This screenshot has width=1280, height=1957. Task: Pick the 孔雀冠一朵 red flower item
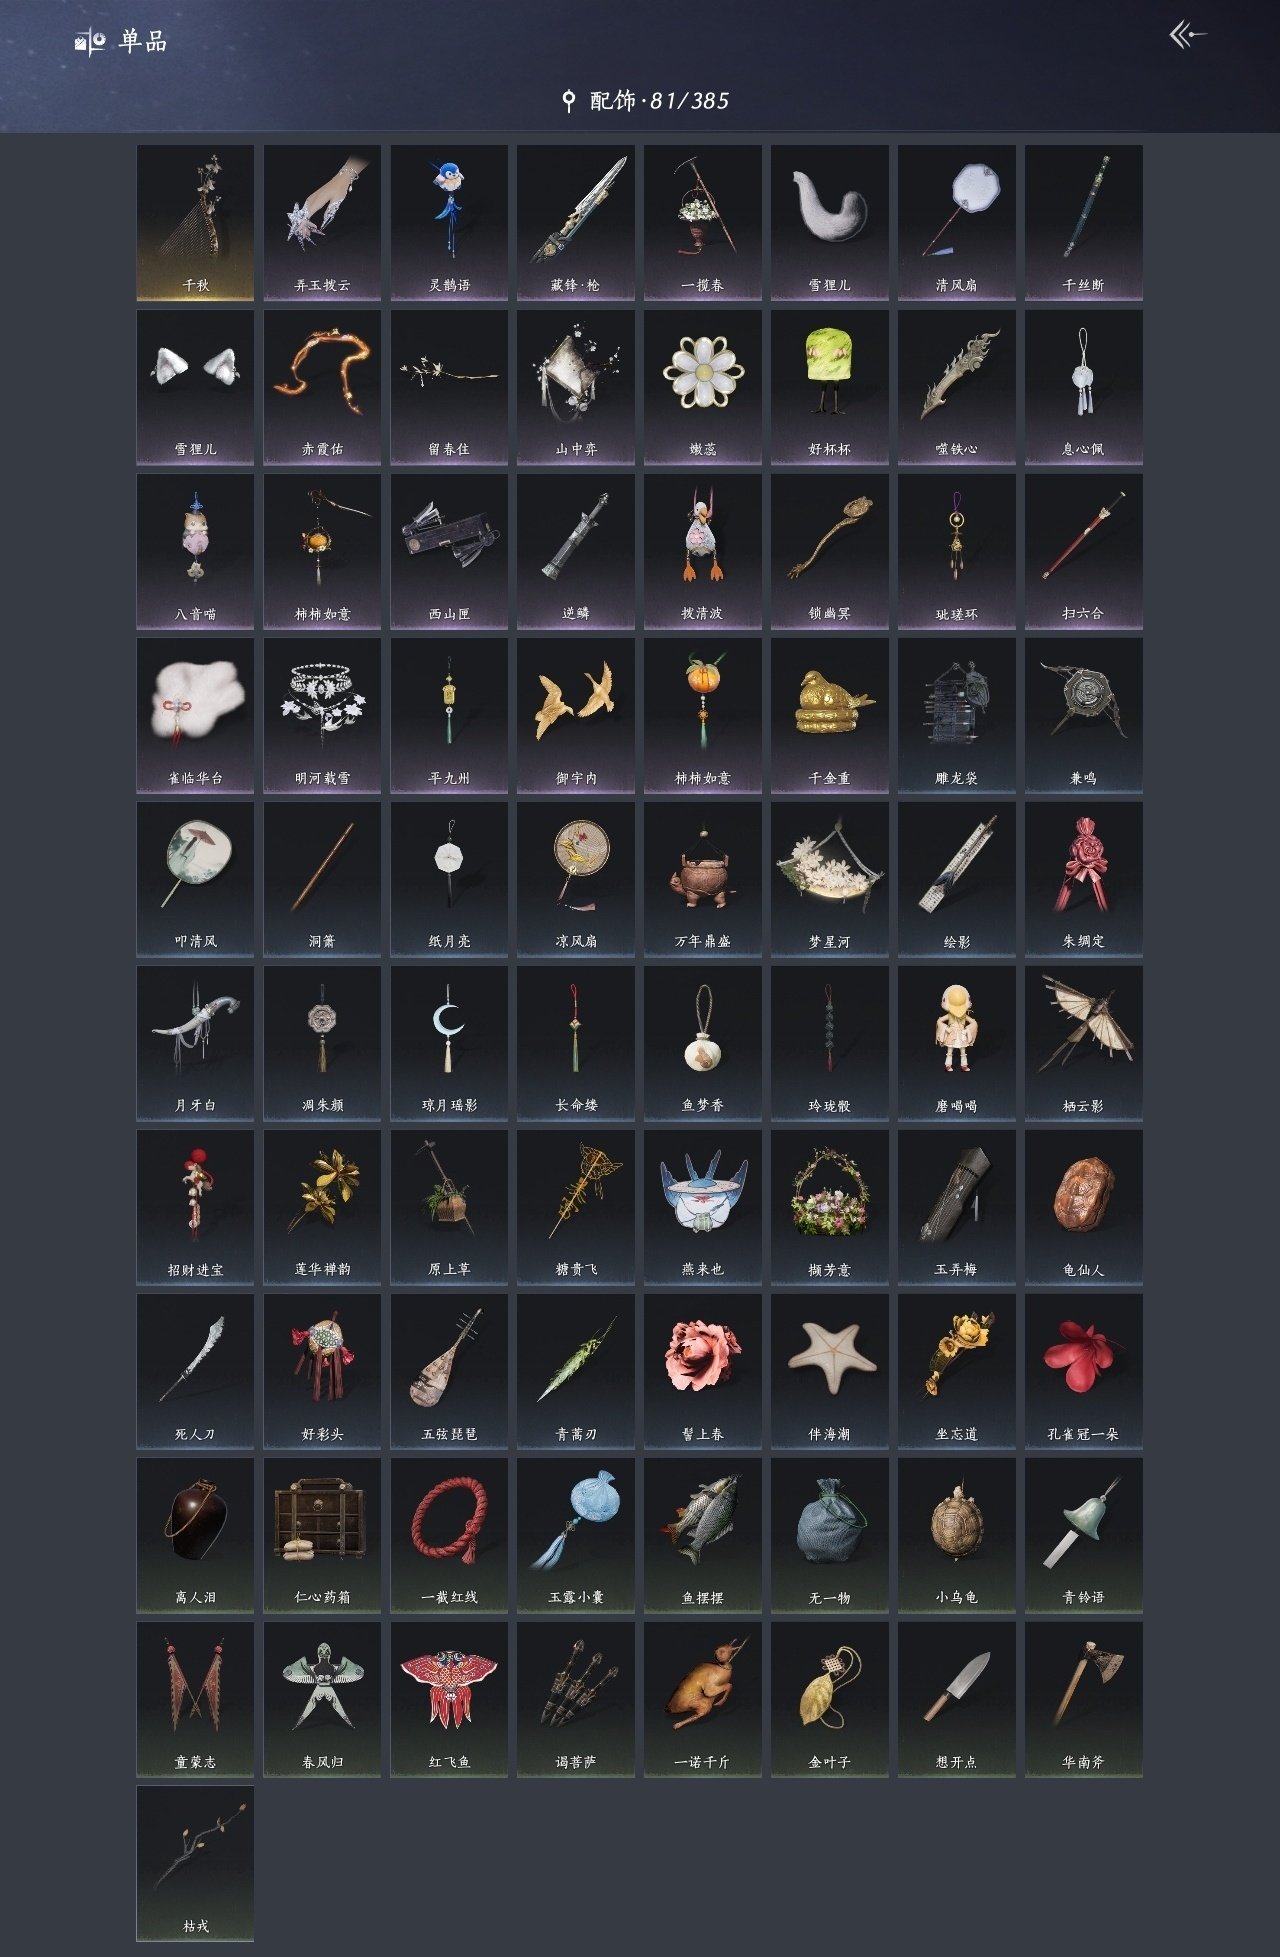1083,1371
